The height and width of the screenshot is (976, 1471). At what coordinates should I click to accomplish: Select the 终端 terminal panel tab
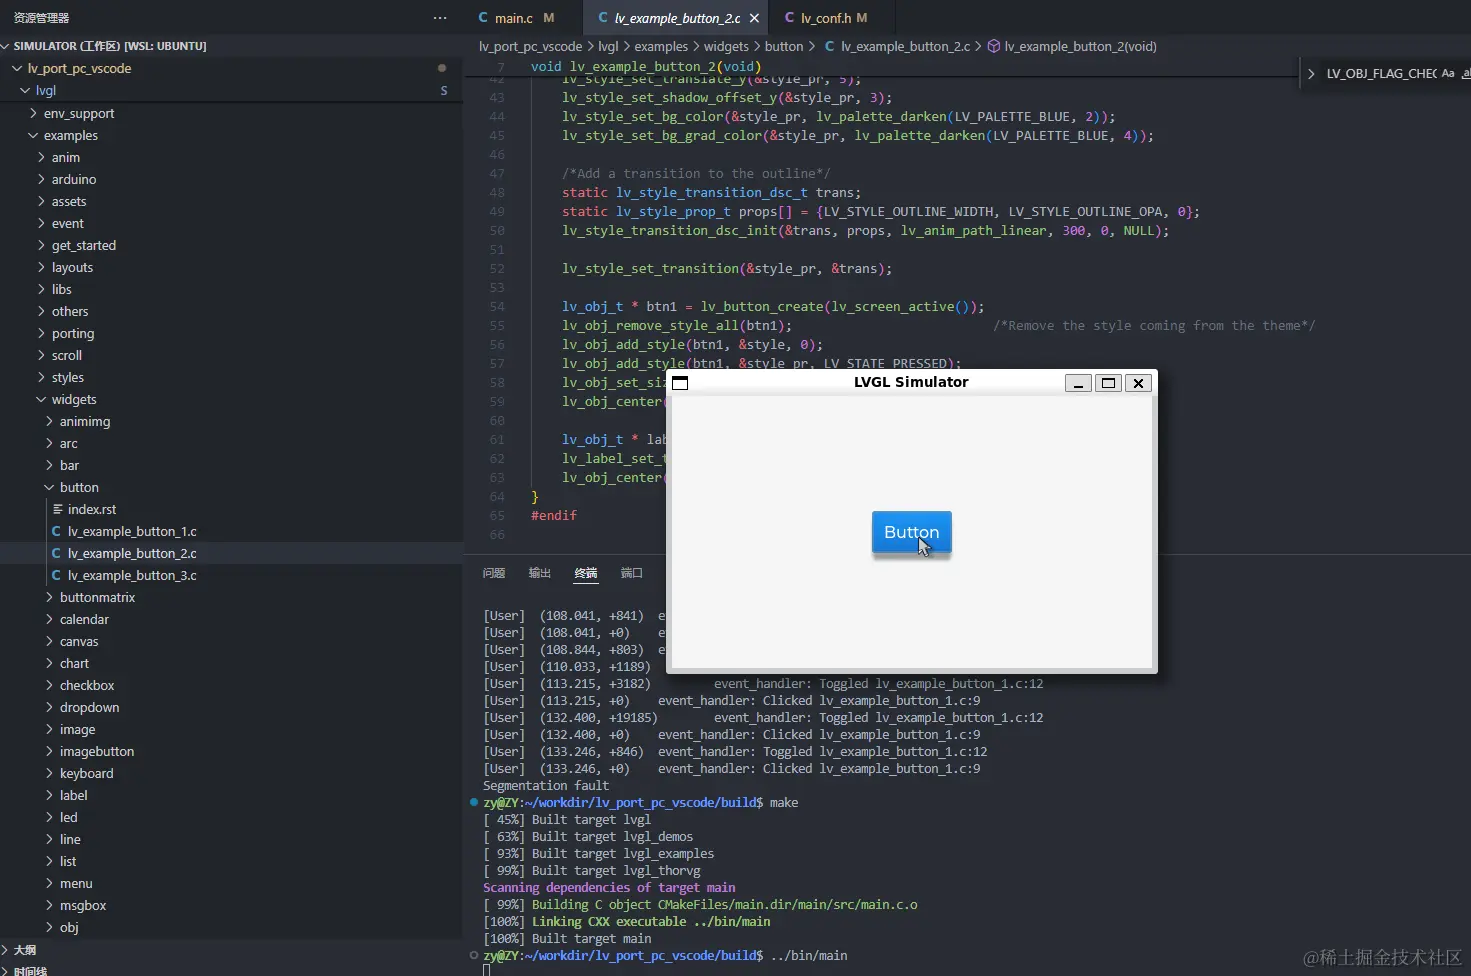click(586, 573)
